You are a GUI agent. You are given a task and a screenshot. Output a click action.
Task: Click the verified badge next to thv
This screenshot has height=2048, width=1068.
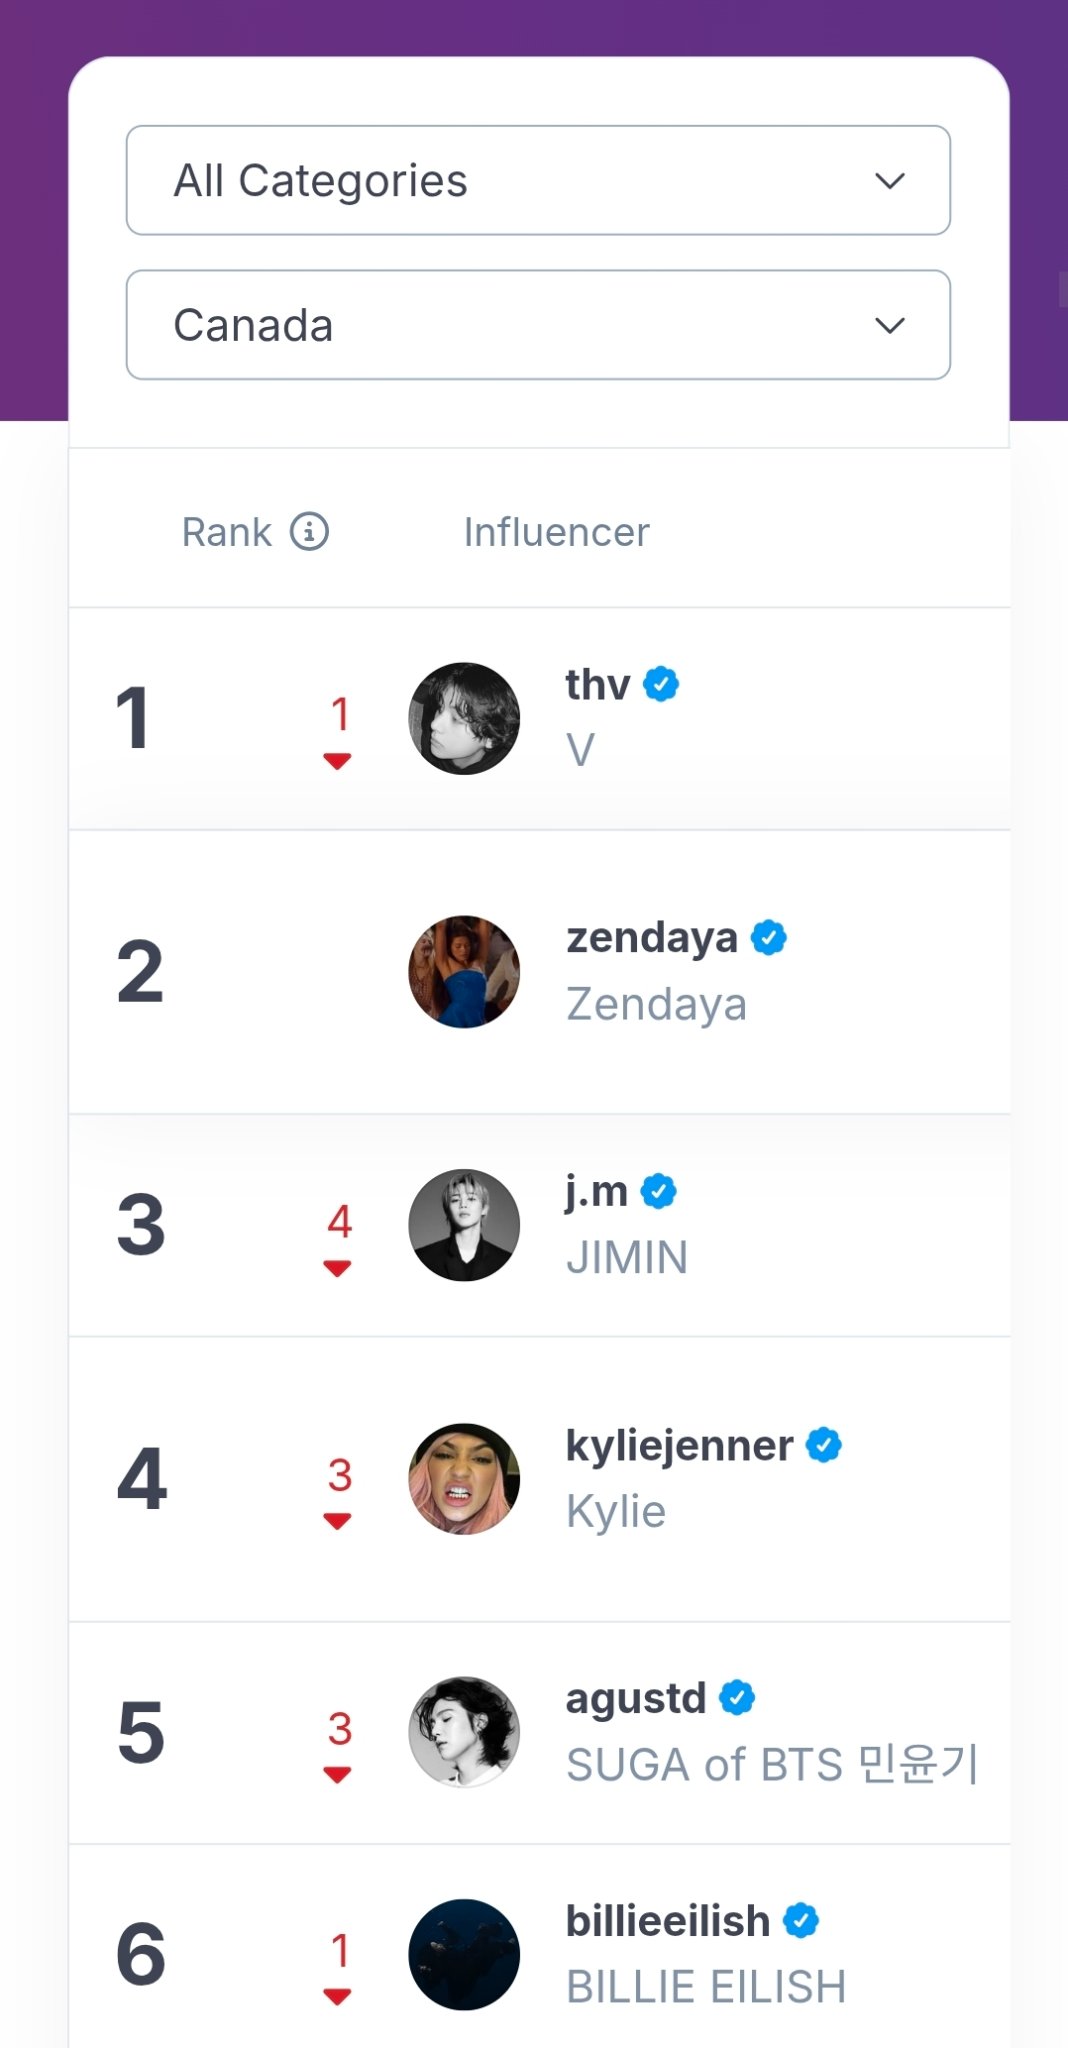coord(661,684)
